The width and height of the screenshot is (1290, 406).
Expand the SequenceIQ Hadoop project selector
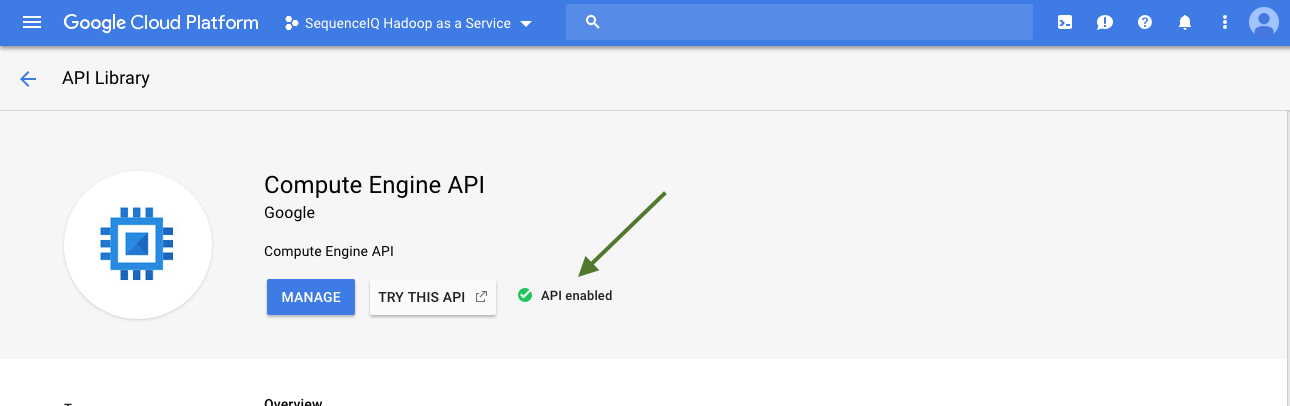(x=408, y=23)
